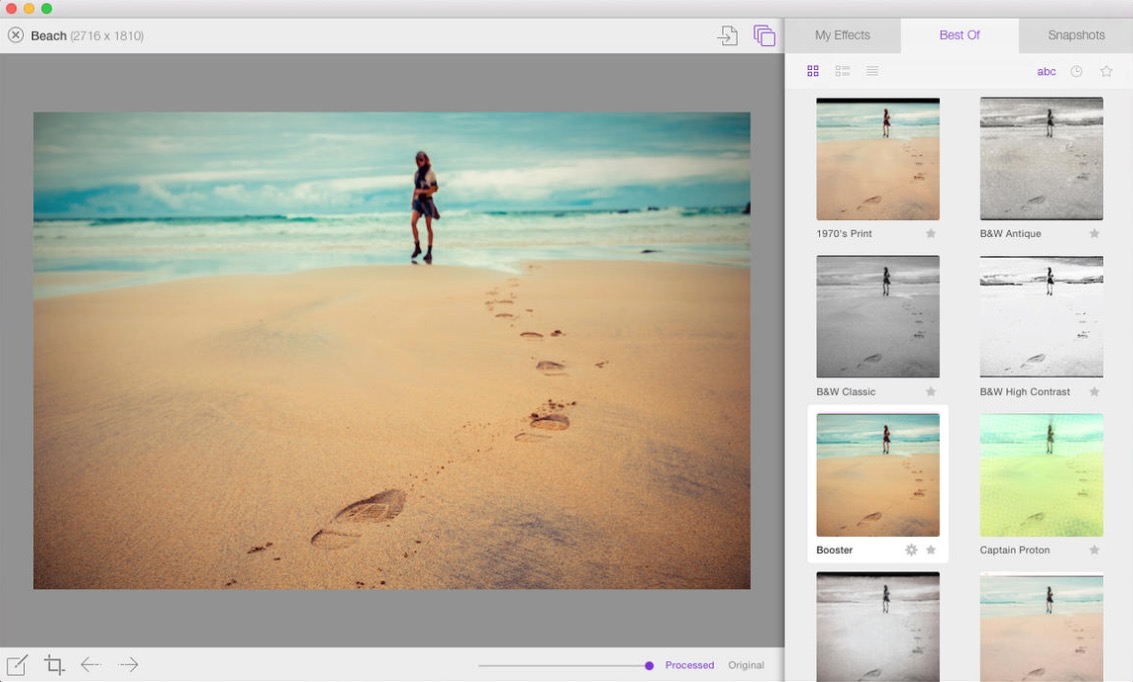The height and width of the screenshot is (682, 1133).
Task: Favorite the Captain Proton effect star
Action: [1095, 550]
